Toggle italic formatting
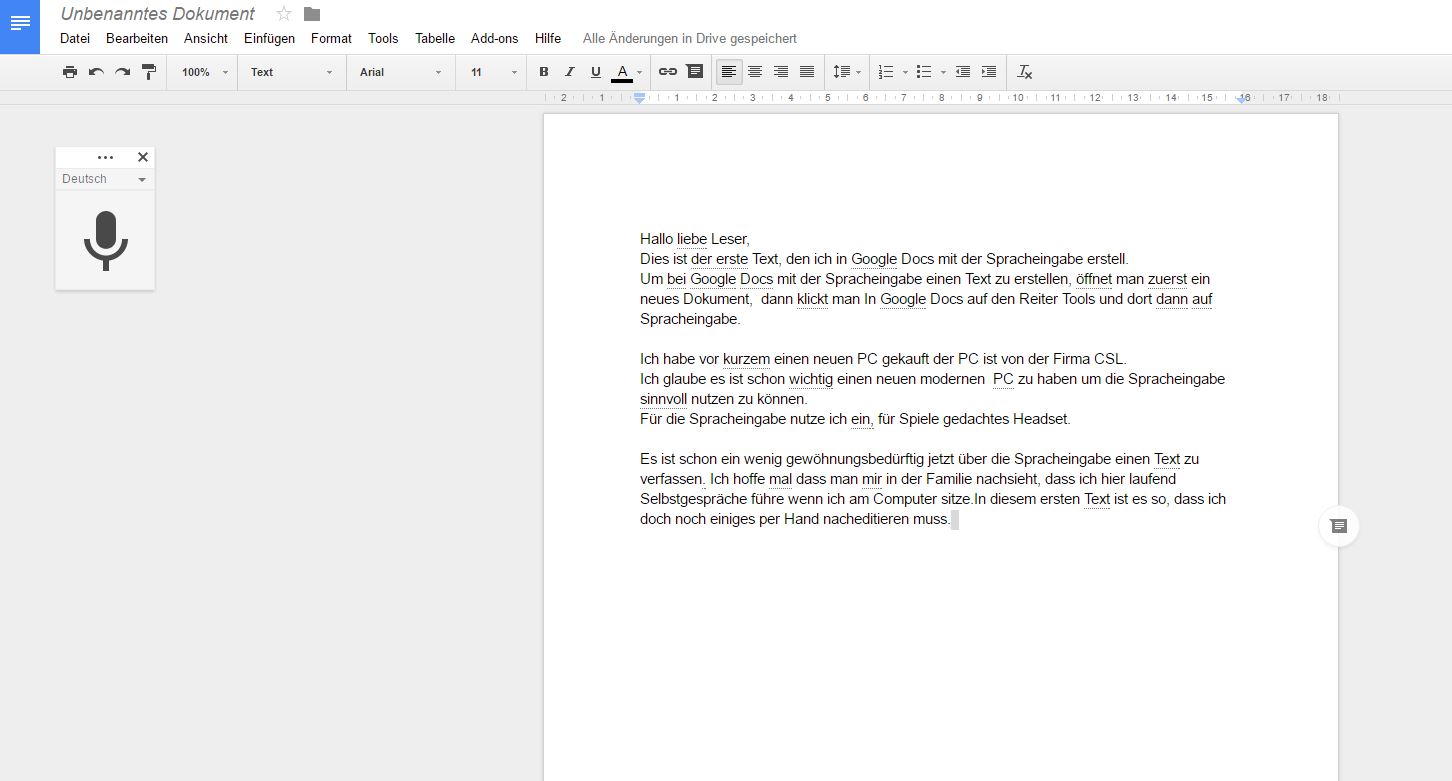Image resolution: width=1452 pixels, height=781 pixels. [x=570, y=72]
